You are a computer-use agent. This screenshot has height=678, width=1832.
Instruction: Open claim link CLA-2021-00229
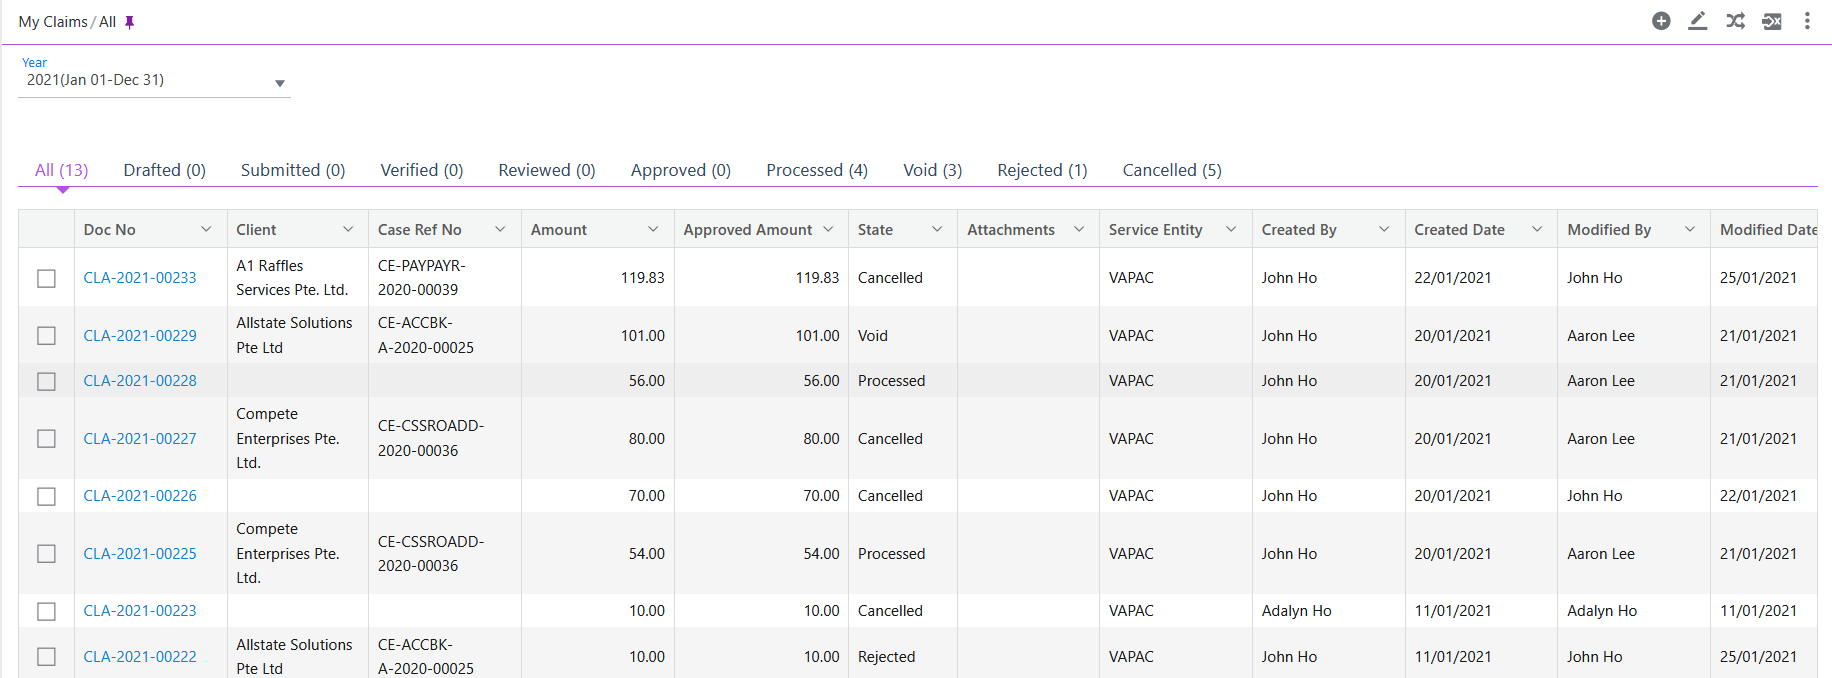pyautogui.click(x=140, y=336)
